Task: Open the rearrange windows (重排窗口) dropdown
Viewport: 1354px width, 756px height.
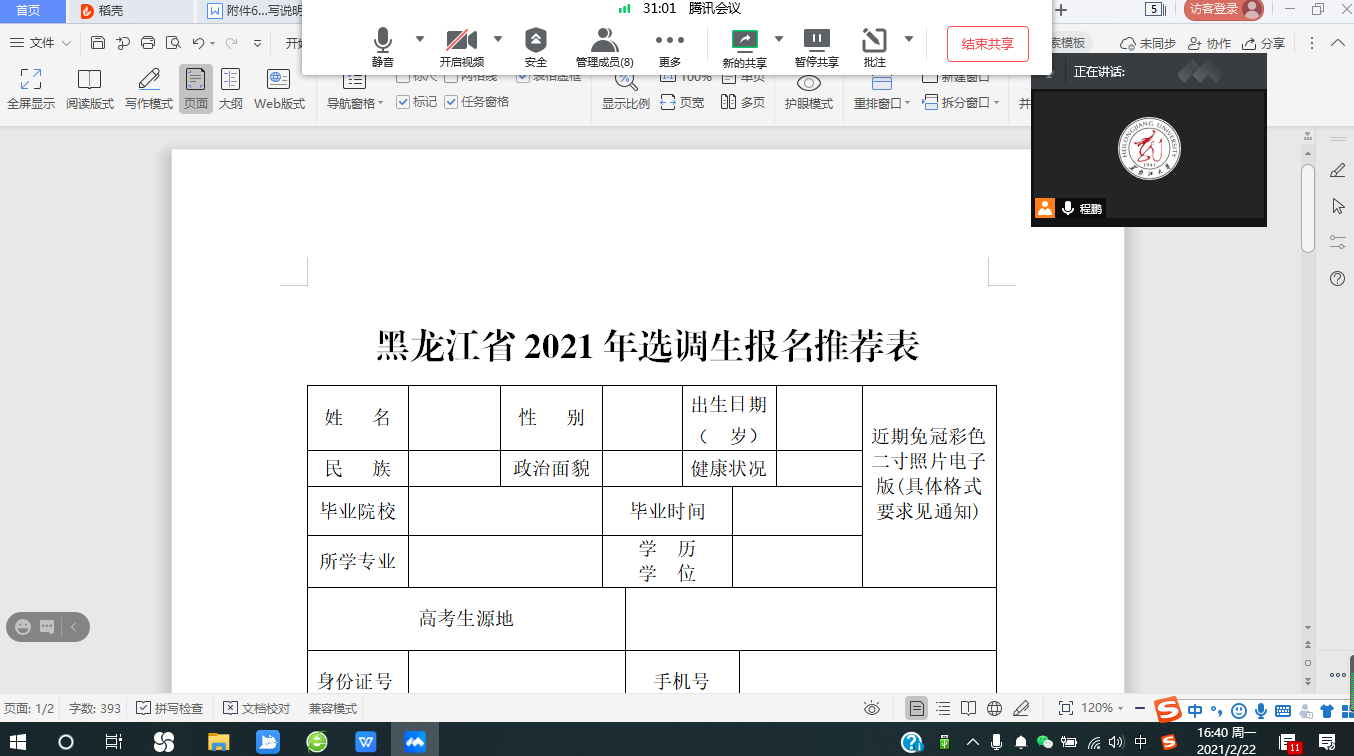Action: point(882,103)
